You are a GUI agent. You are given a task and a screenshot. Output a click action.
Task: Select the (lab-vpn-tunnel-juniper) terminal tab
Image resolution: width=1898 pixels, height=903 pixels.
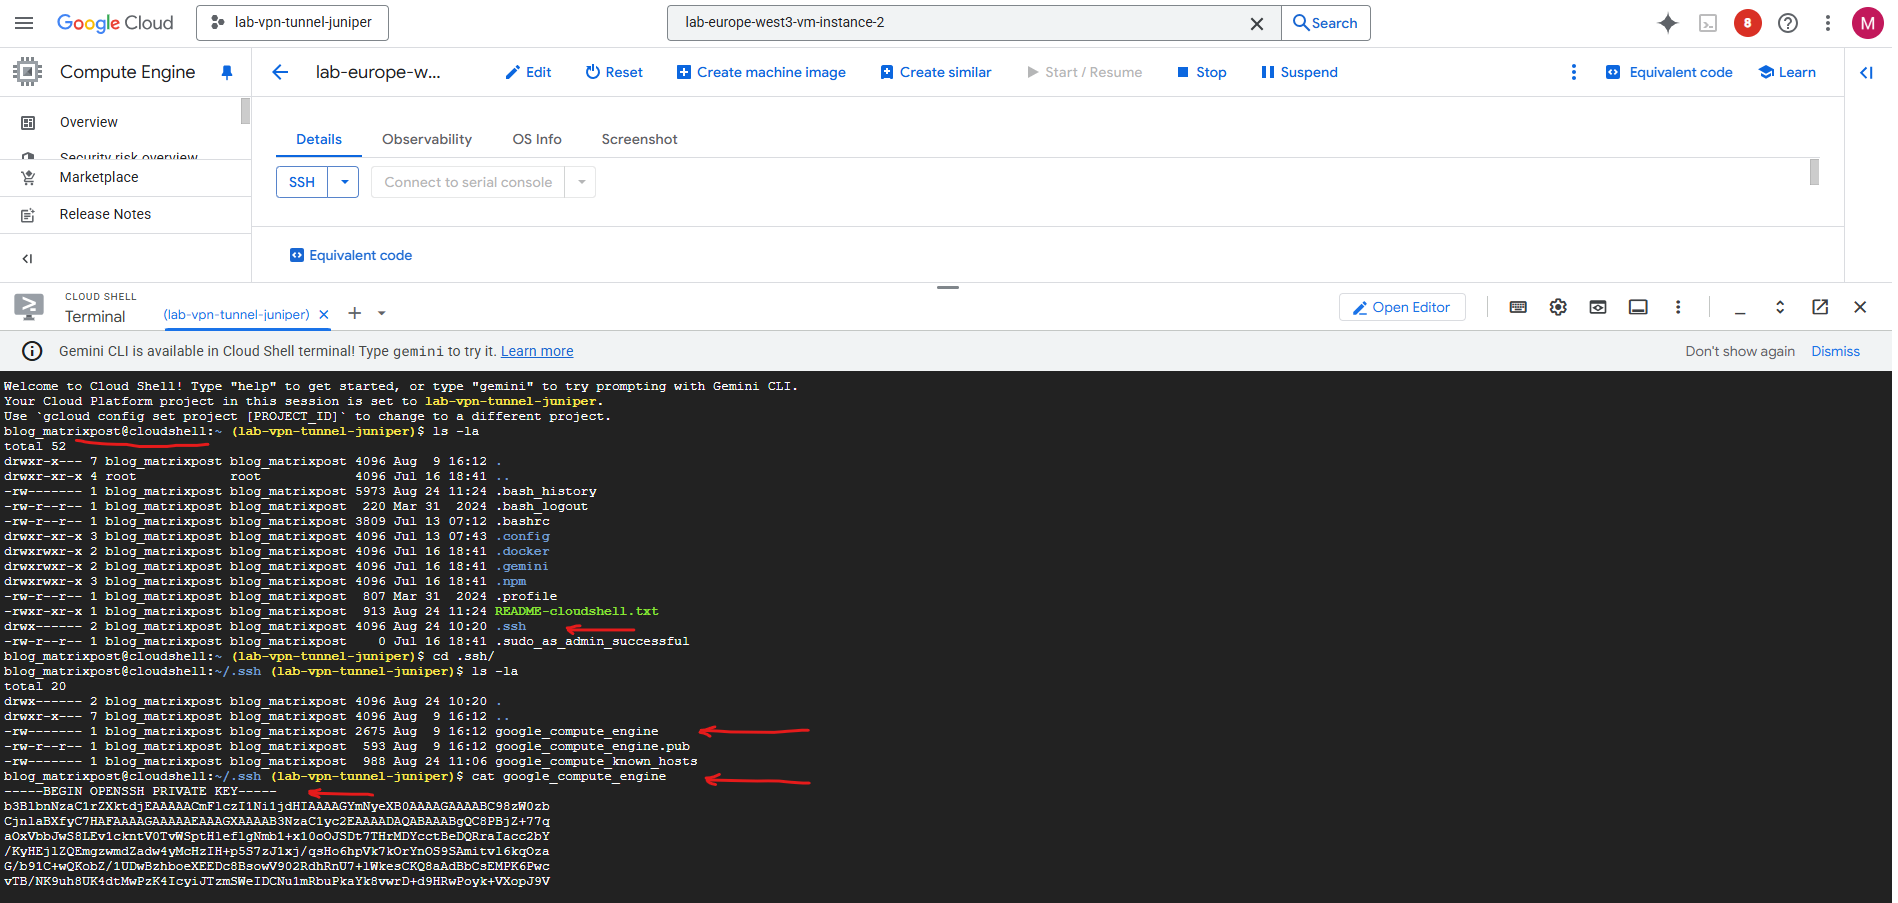236,314
